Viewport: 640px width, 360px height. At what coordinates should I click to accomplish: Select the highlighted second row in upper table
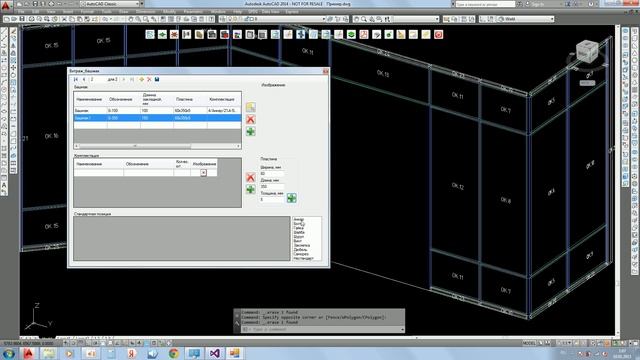point(158,118)
